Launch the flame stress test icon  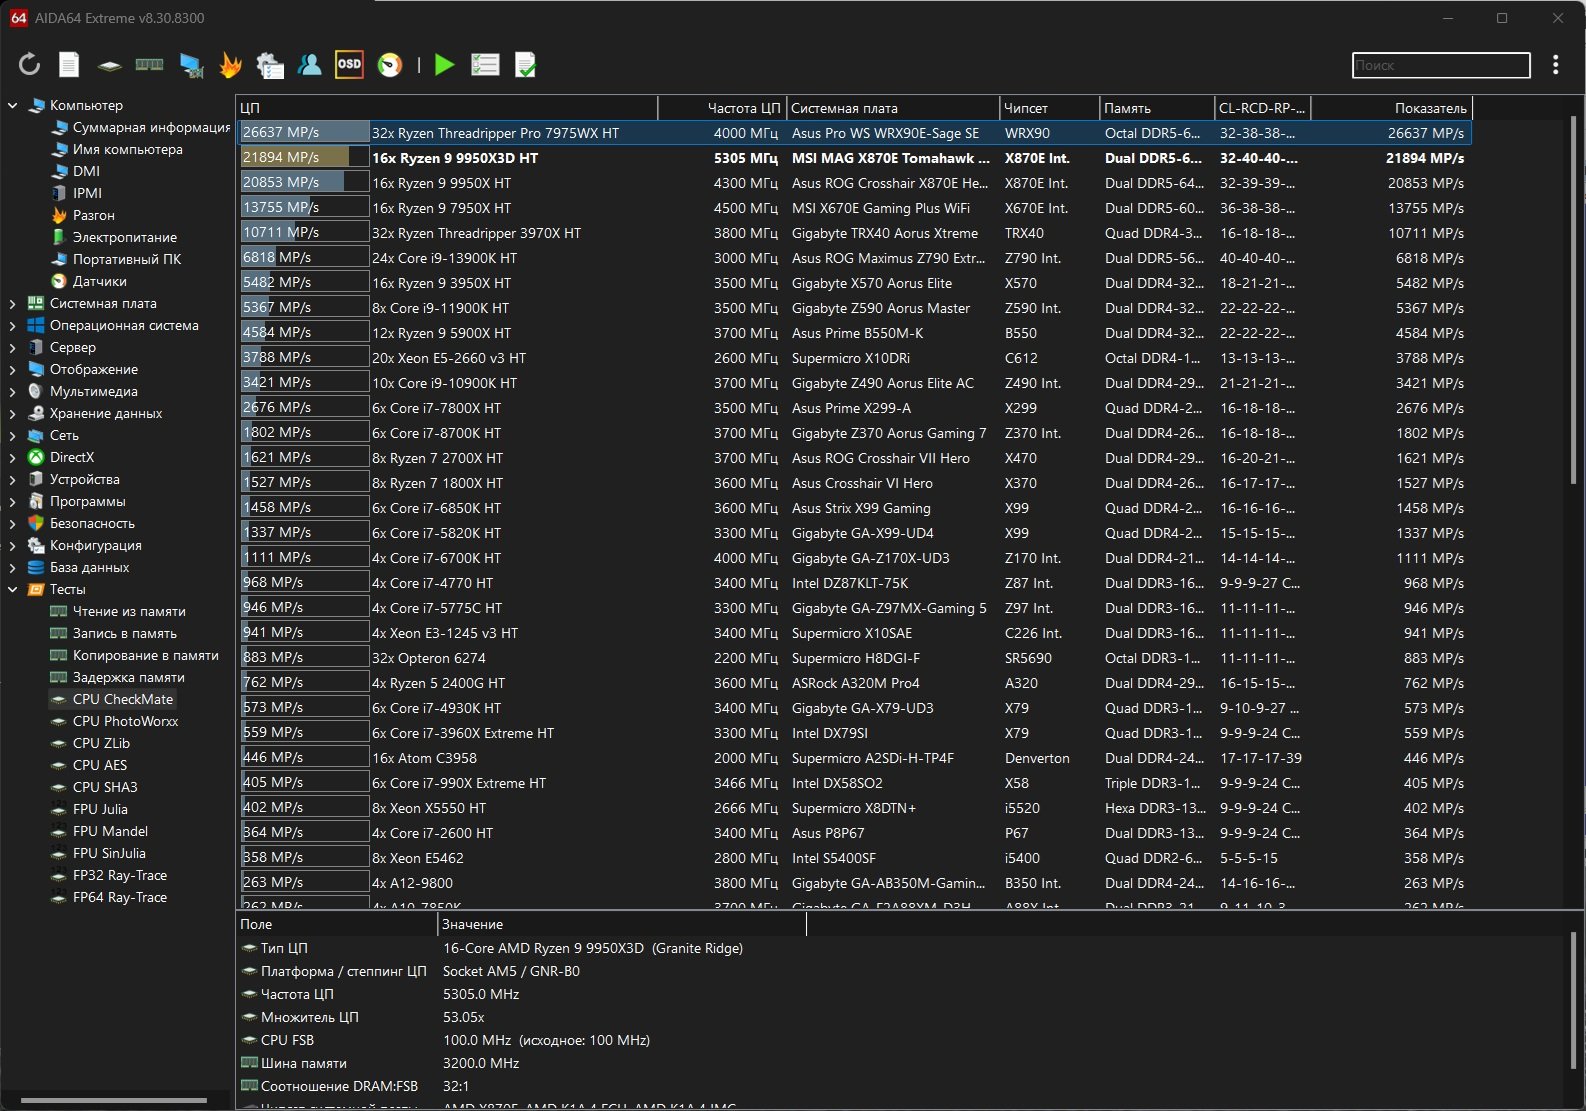(231, 65)
